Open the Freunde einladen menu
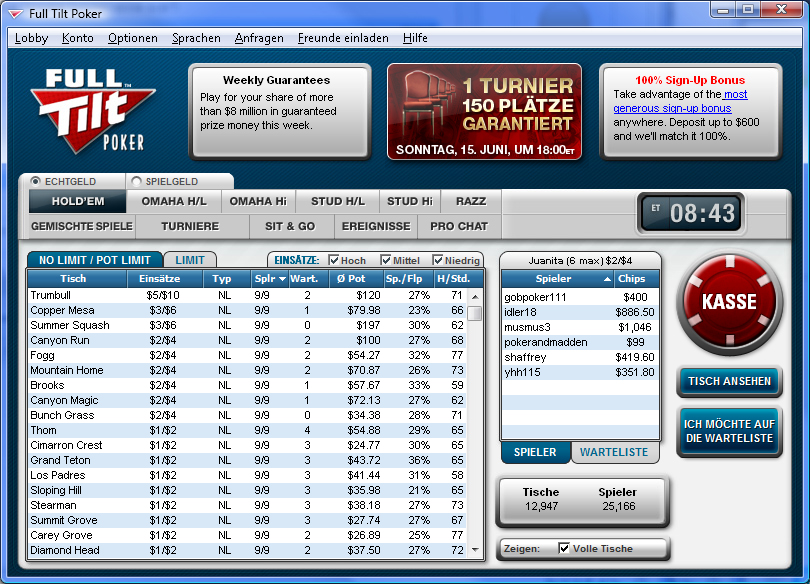 343,38
